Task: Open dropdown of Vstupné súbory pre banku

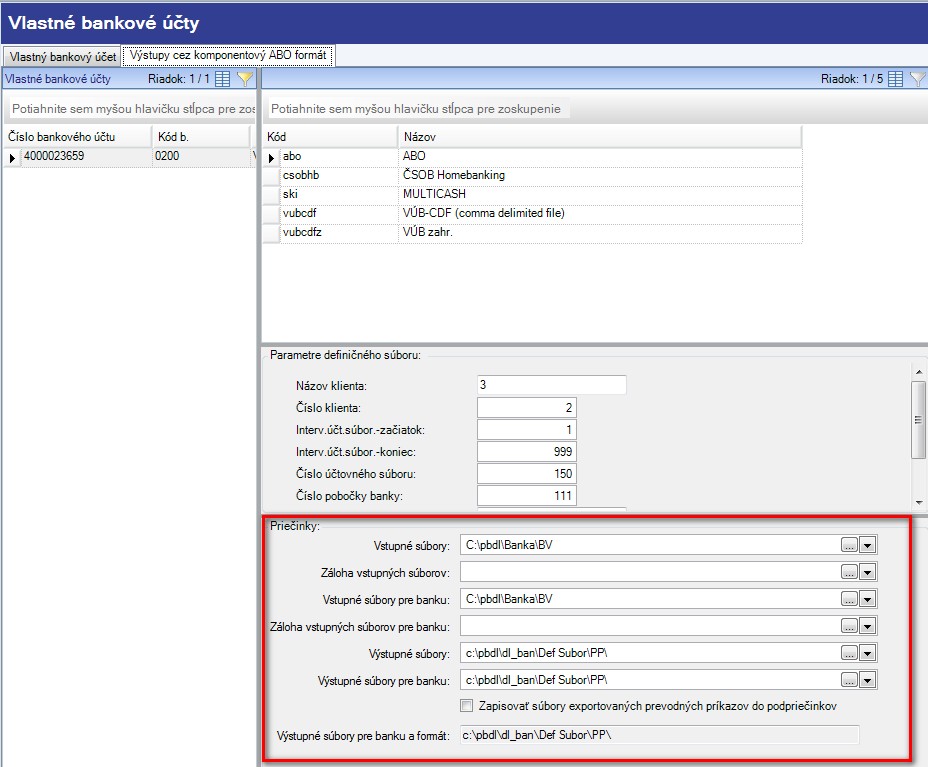Action: pos(868,600)
